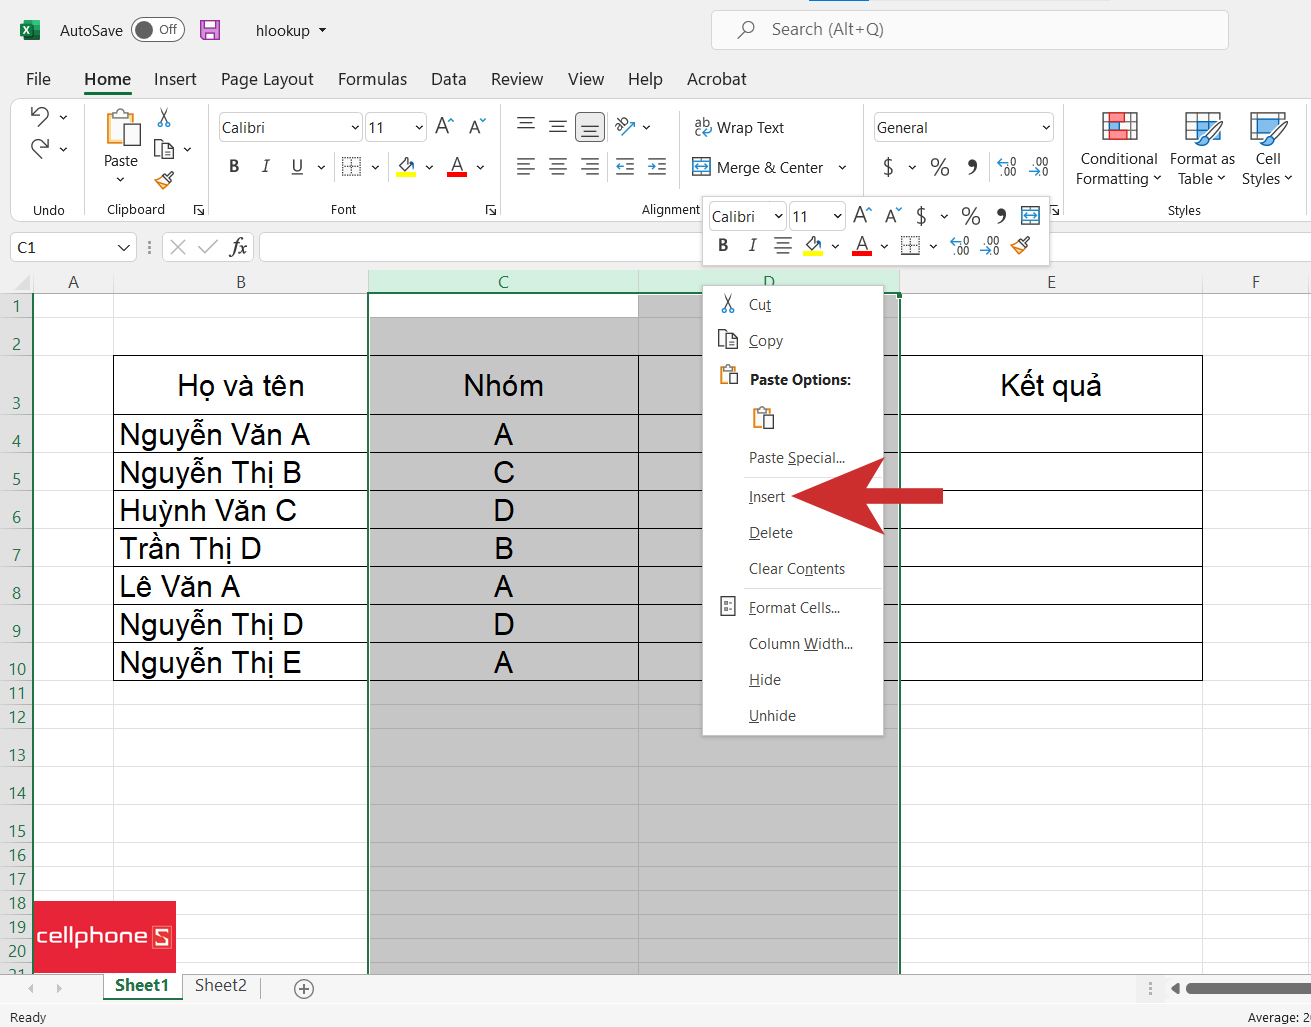This screenshot has width=1311, height=1027.
Task: Click the Redo arrow icon
Action: point(40,148)
